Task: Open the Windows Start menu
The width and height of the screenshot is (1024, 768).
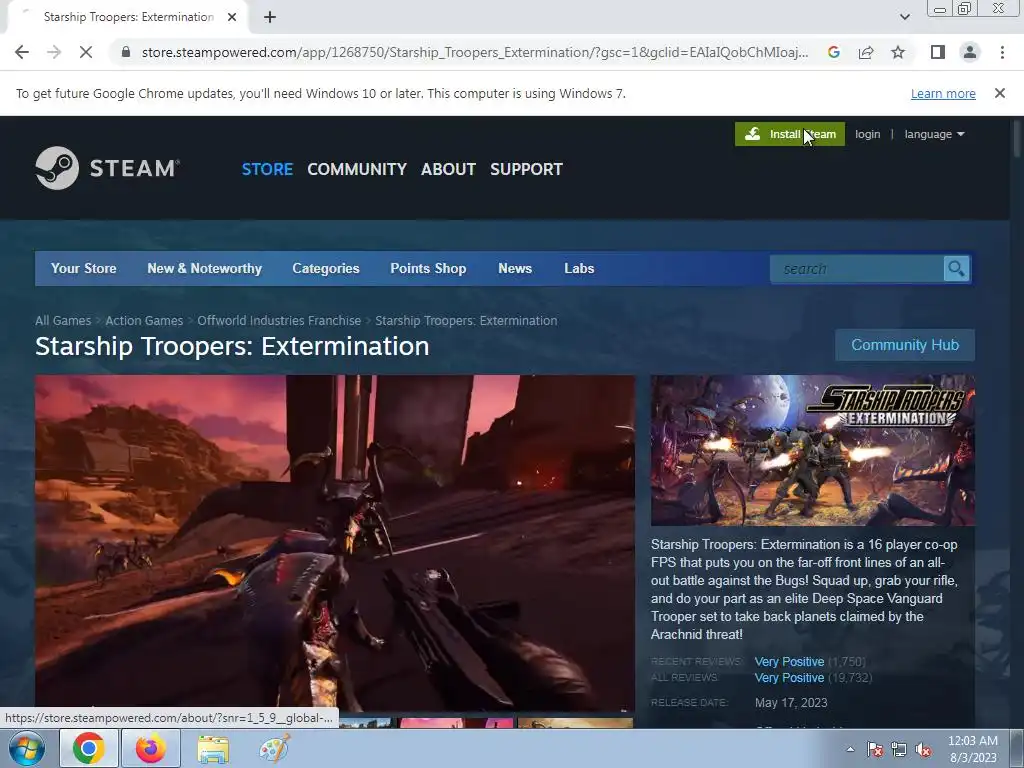Action: [27, 748]
